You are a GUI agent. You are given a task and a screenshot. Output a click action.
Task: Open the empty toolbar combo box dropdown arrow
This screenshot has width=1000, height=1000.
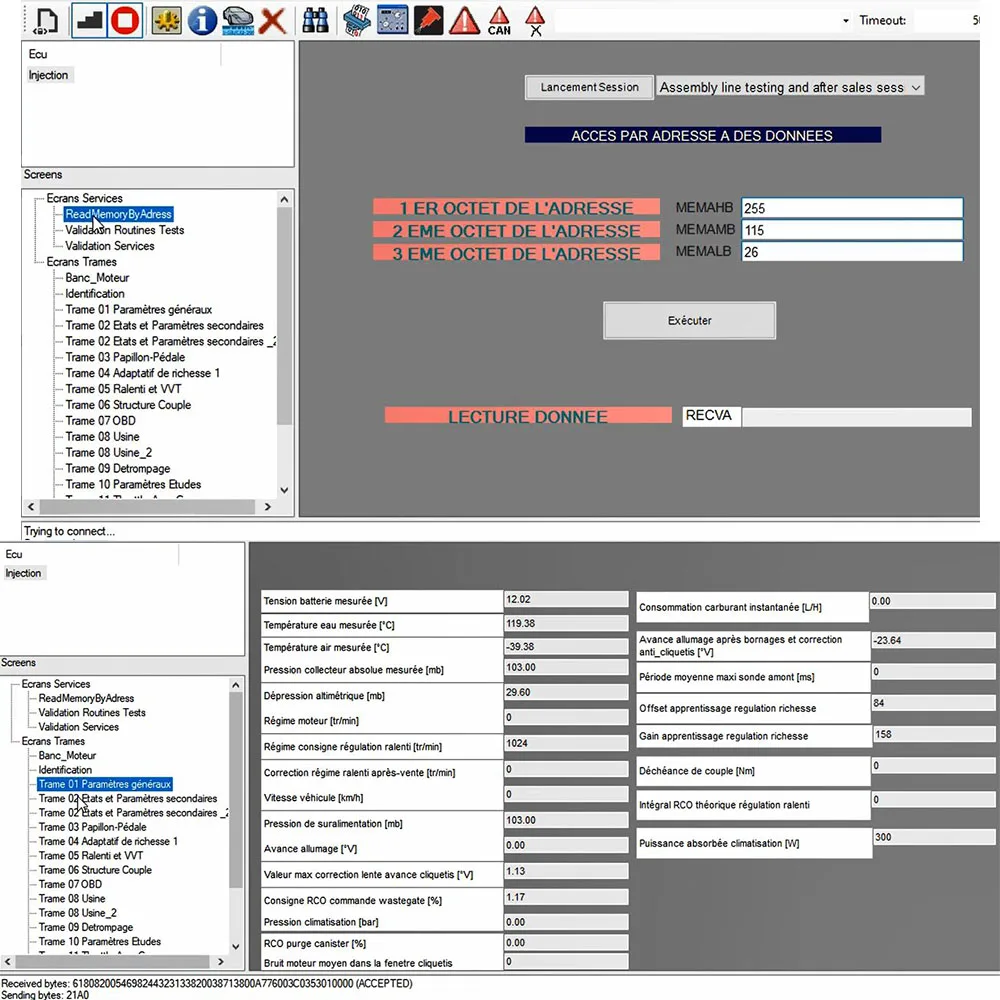(x=846, y=21)
